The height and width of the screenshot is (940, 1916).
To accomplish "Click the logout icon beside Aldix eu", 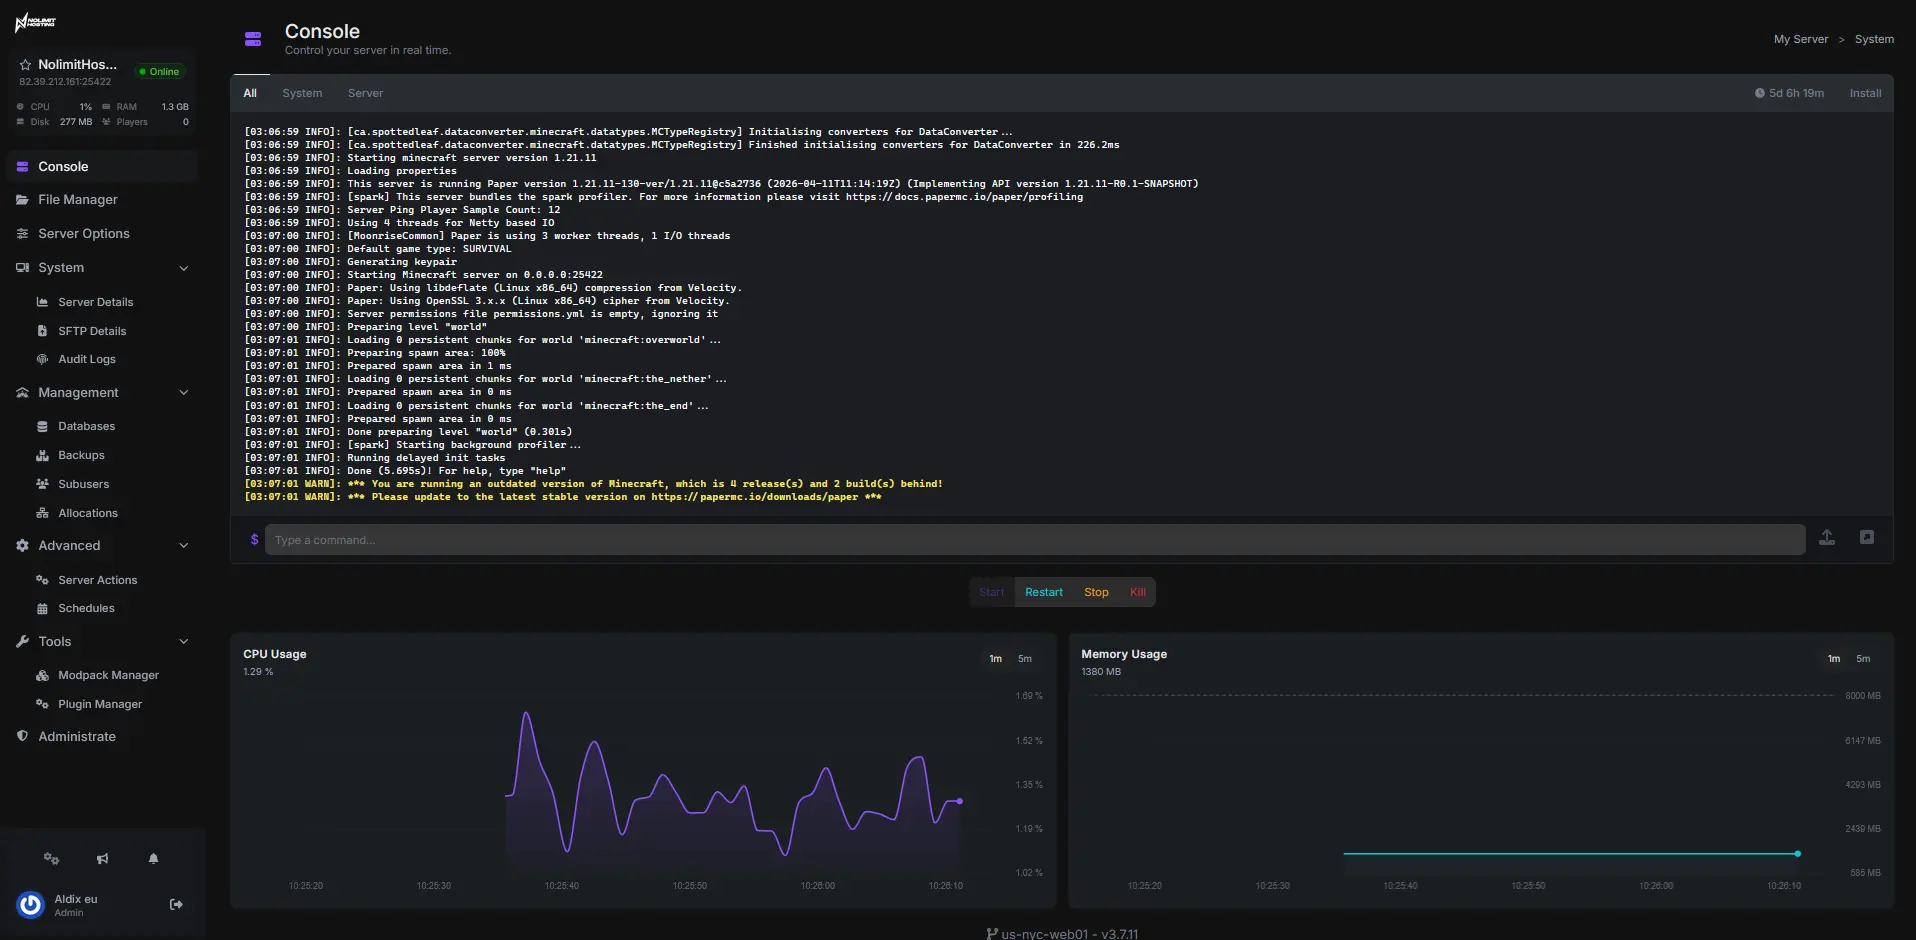I will click(x=176, y=905).
